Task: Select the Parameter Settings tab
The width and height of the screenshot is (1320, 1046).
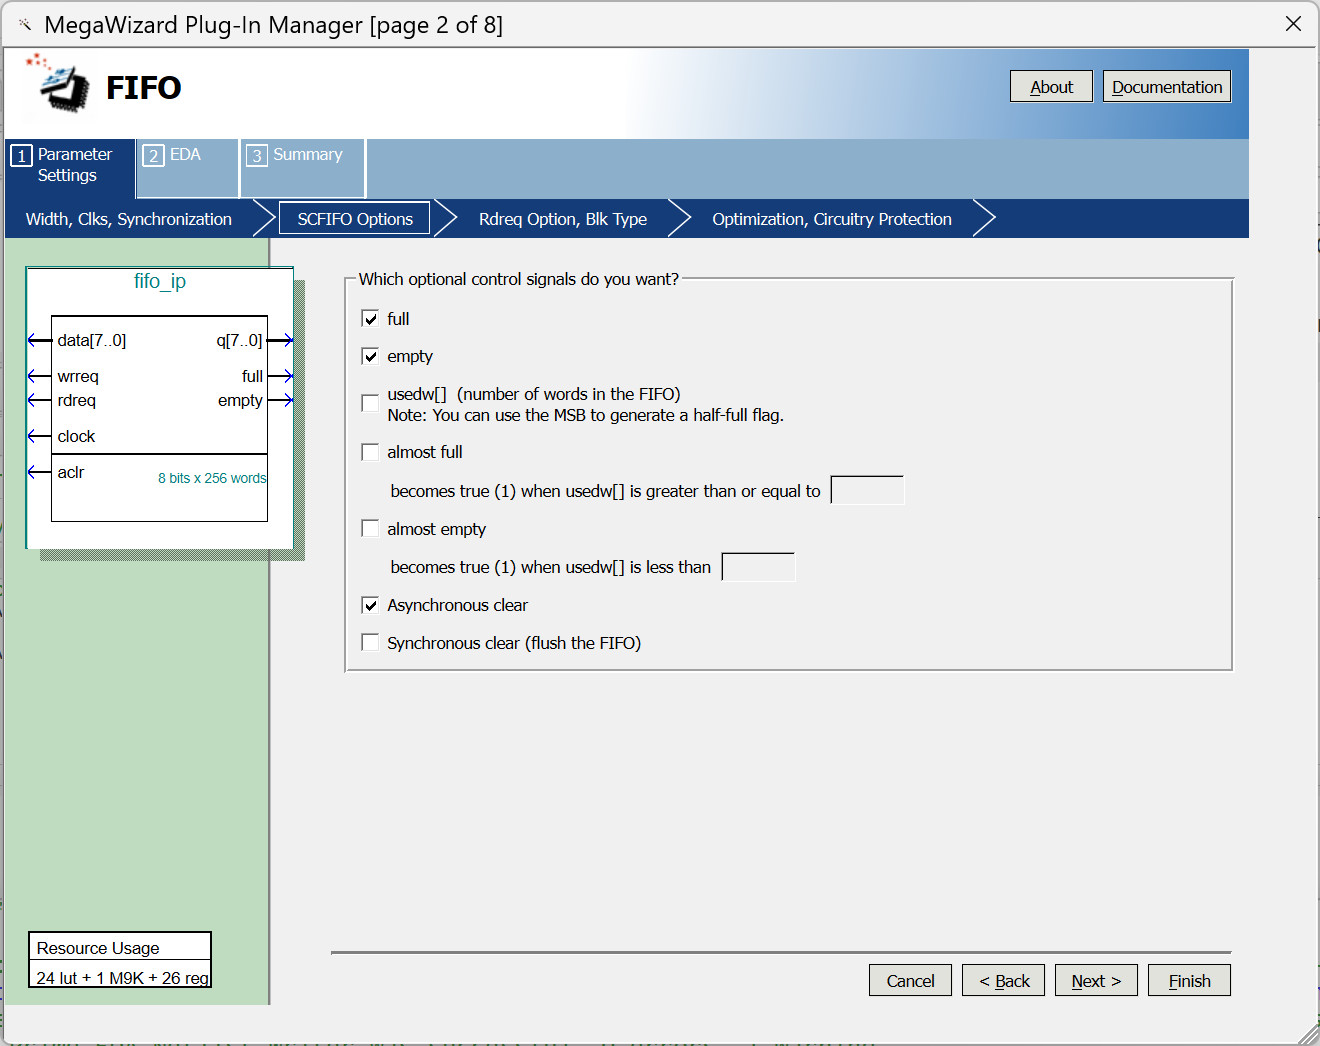Action: (x=70, y=165)
